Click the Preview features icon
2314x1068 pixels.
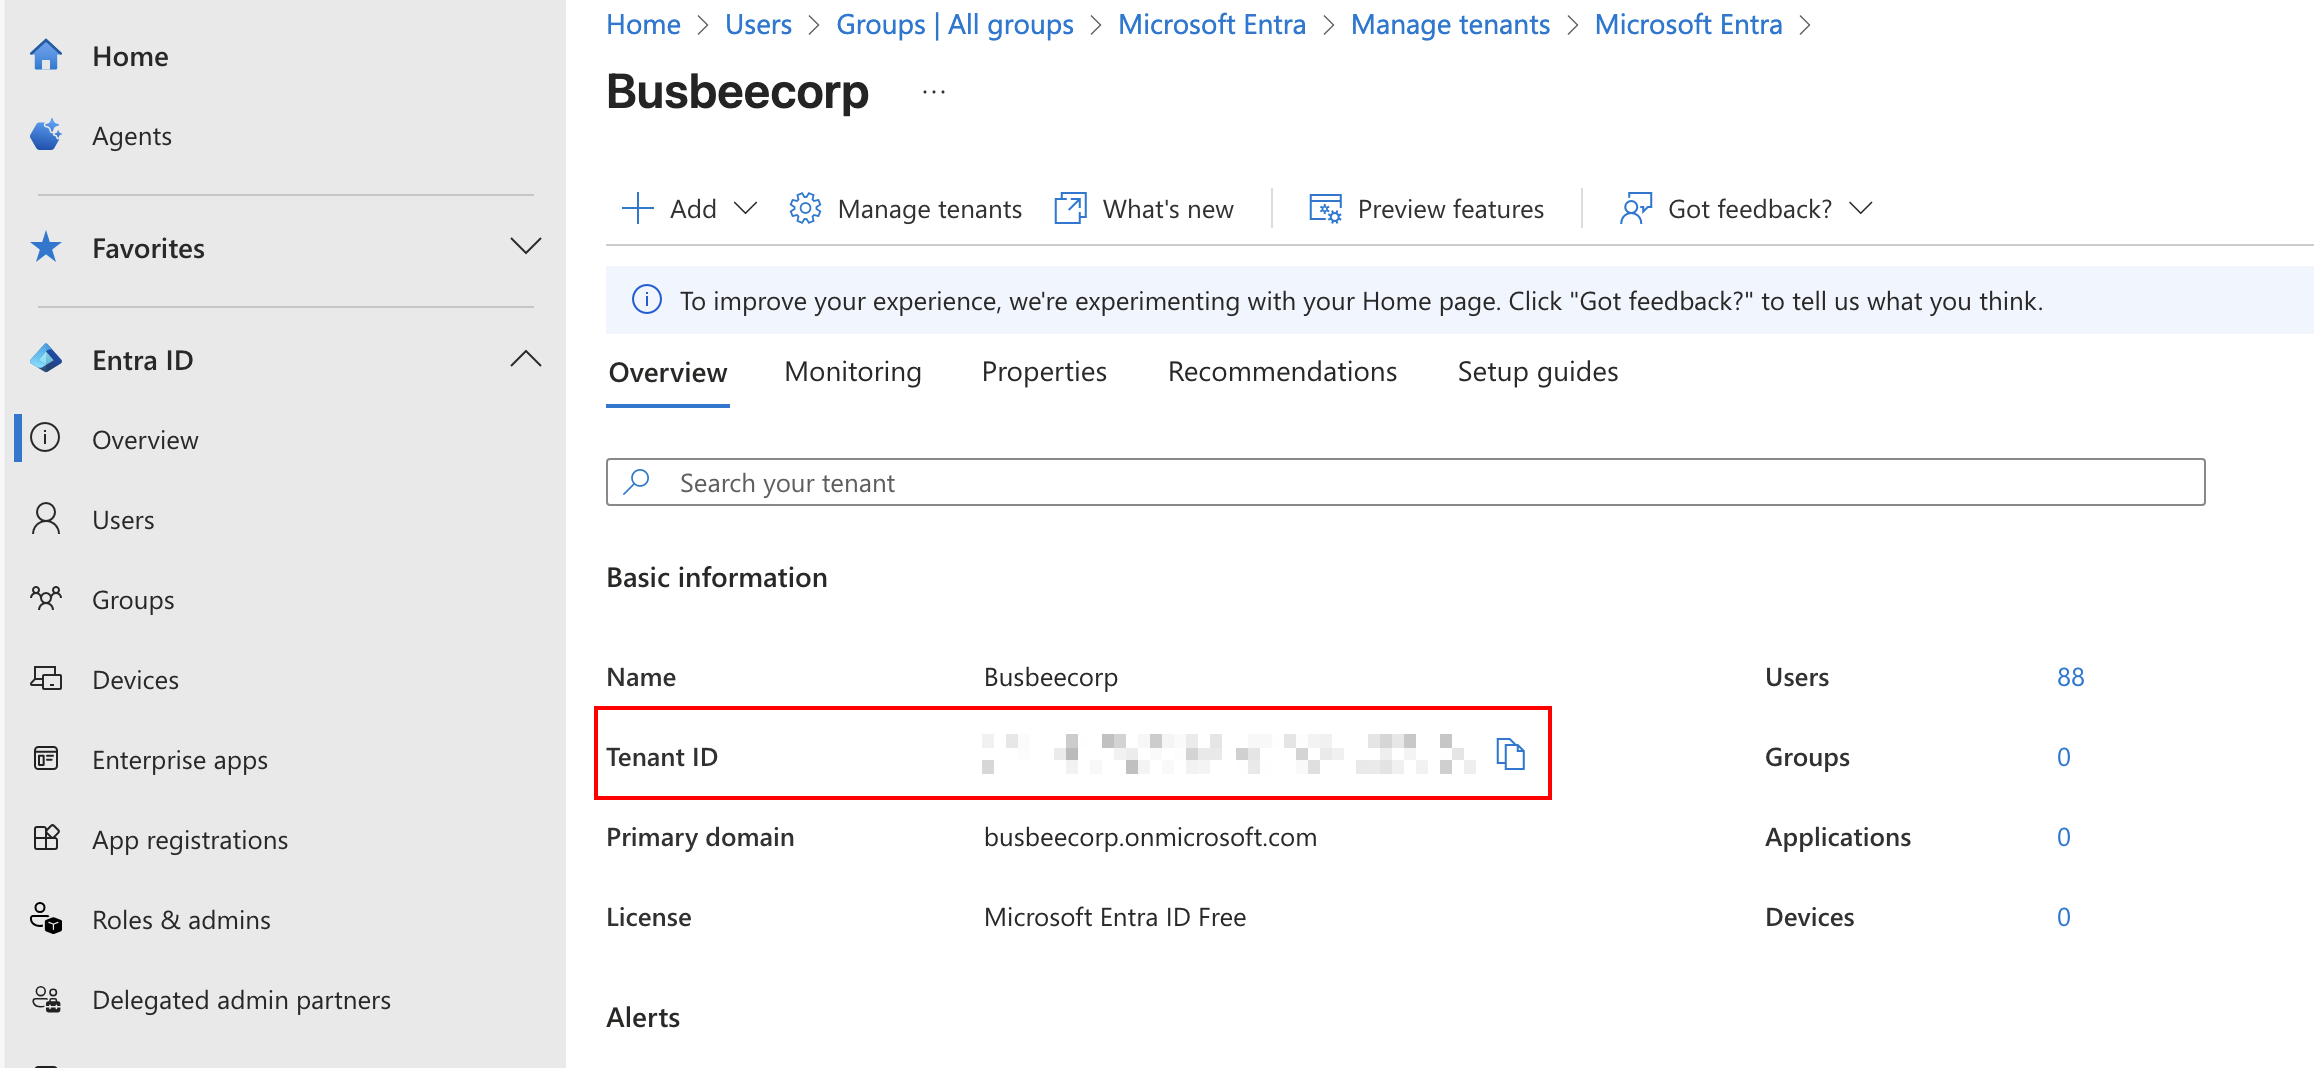1325,209
